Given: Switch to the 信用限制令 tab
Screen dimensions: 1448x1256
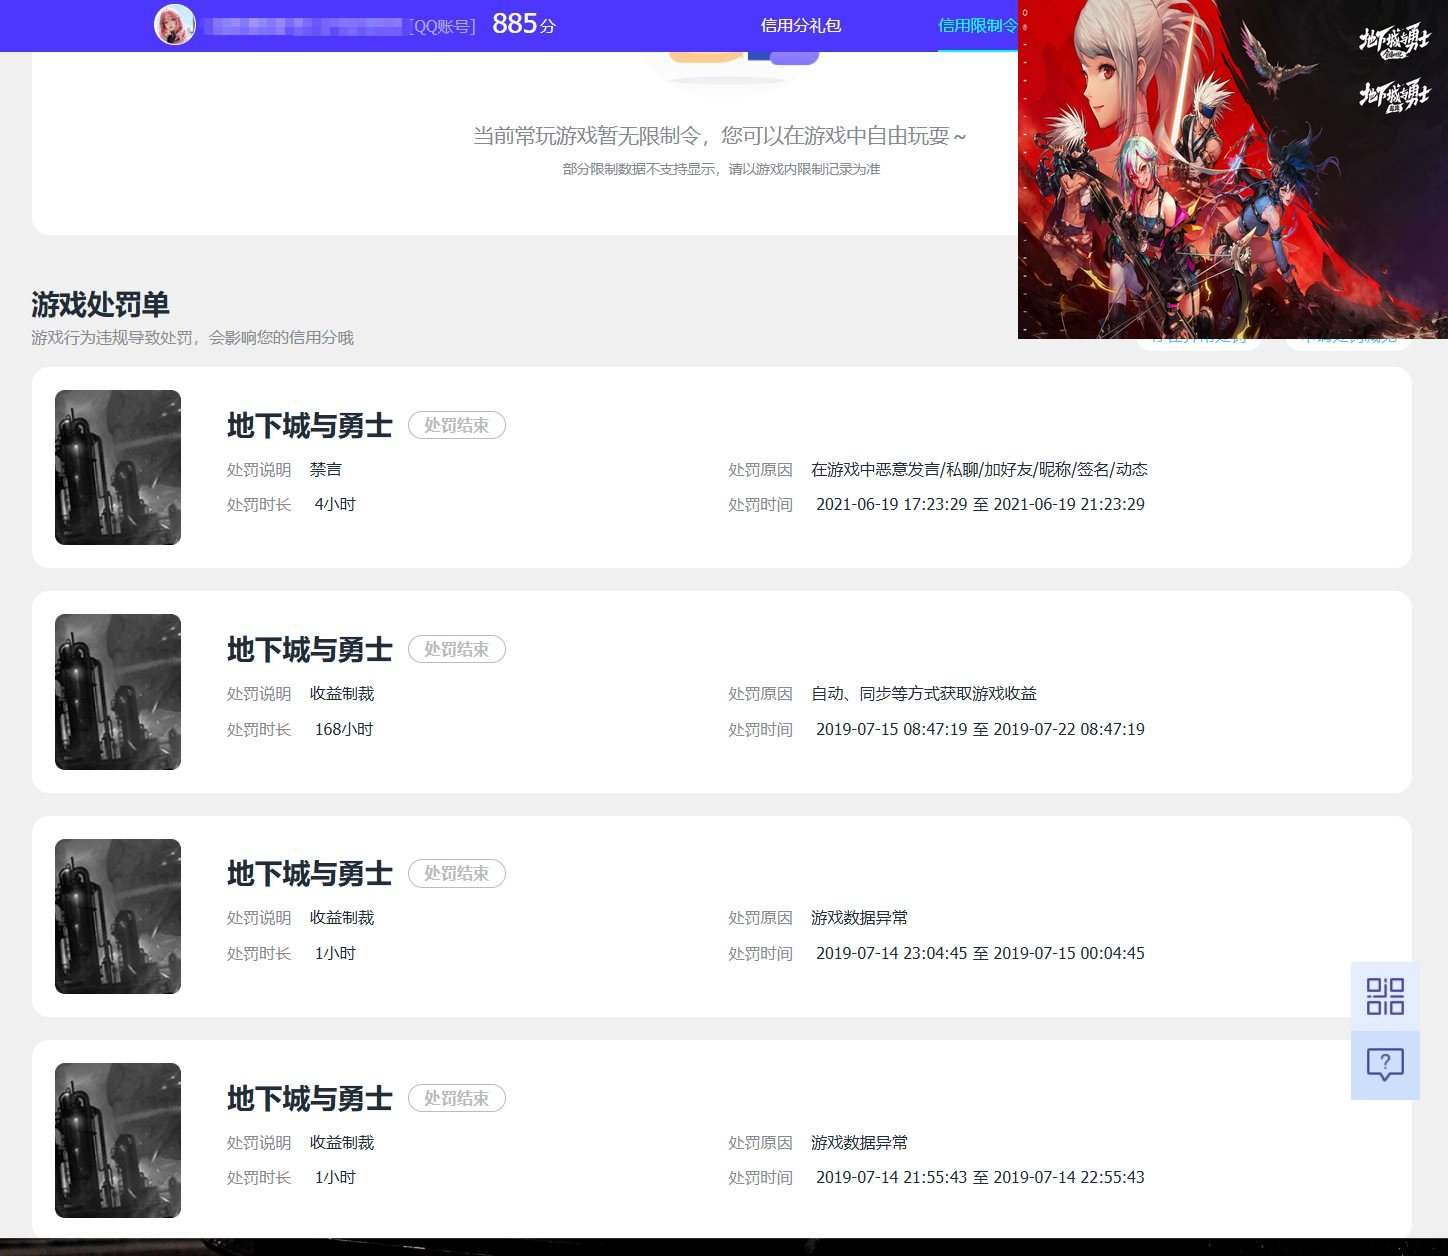Looking at the screenshot, I should [x=978, y=25].
